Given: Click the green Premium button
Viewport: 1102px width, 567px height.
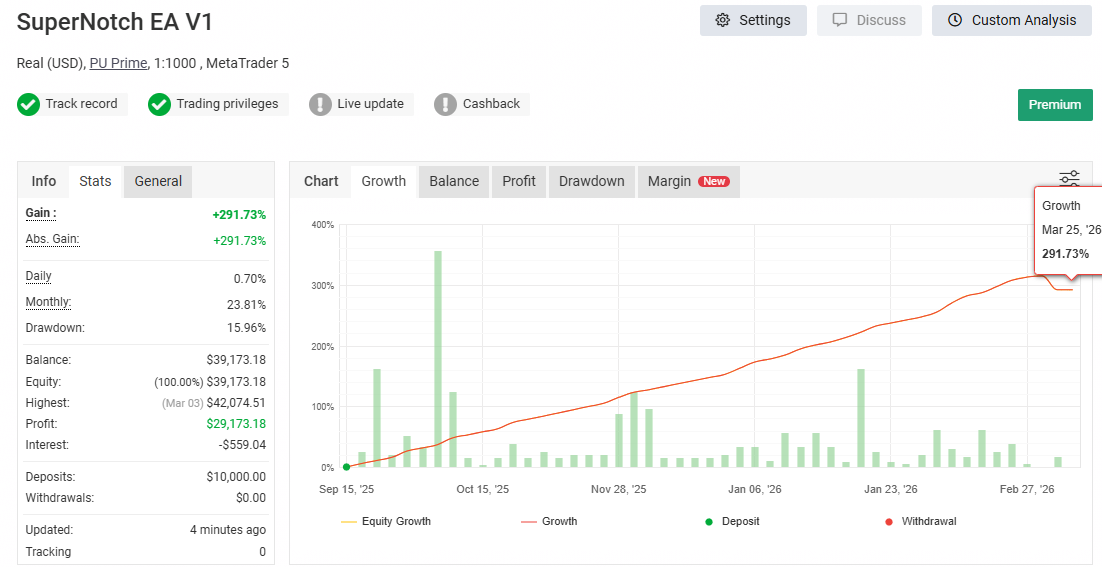Looking at the screenshot, I should pyautogui.click(x=1055, y=105).
